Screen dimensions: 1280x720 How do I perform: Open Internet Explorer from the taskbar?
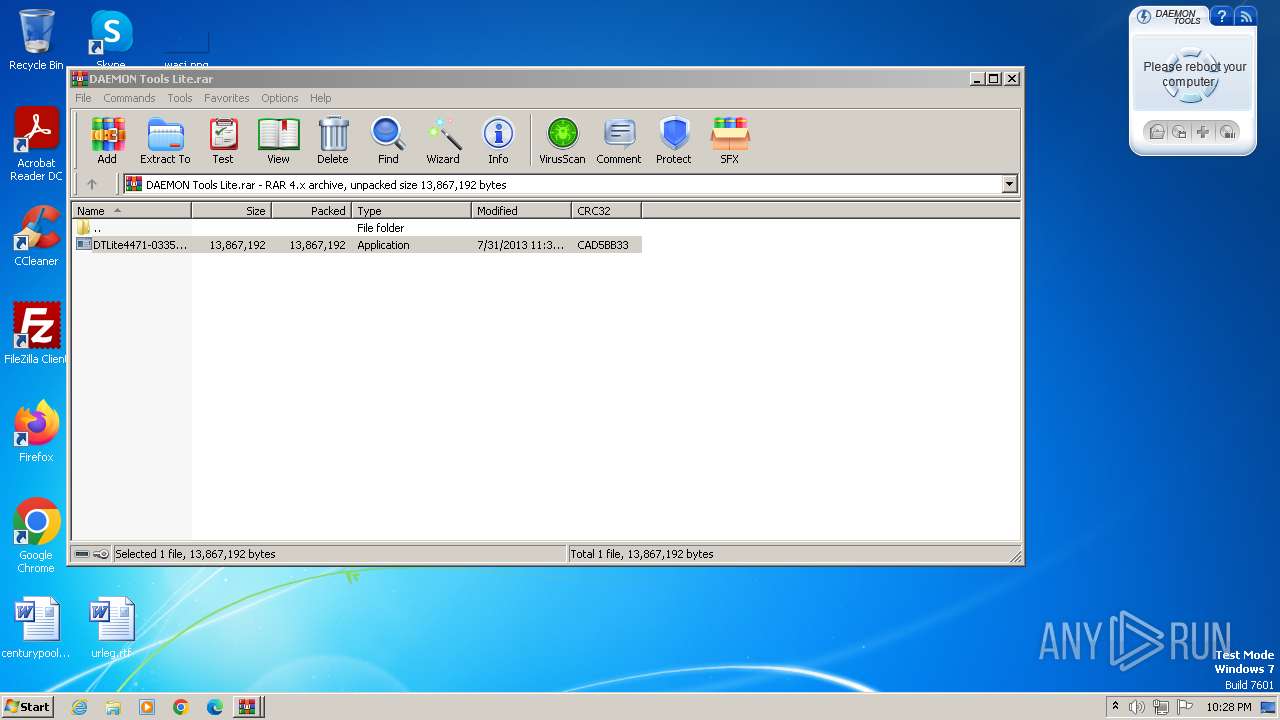pyautogui.click(x=80, y=707)
